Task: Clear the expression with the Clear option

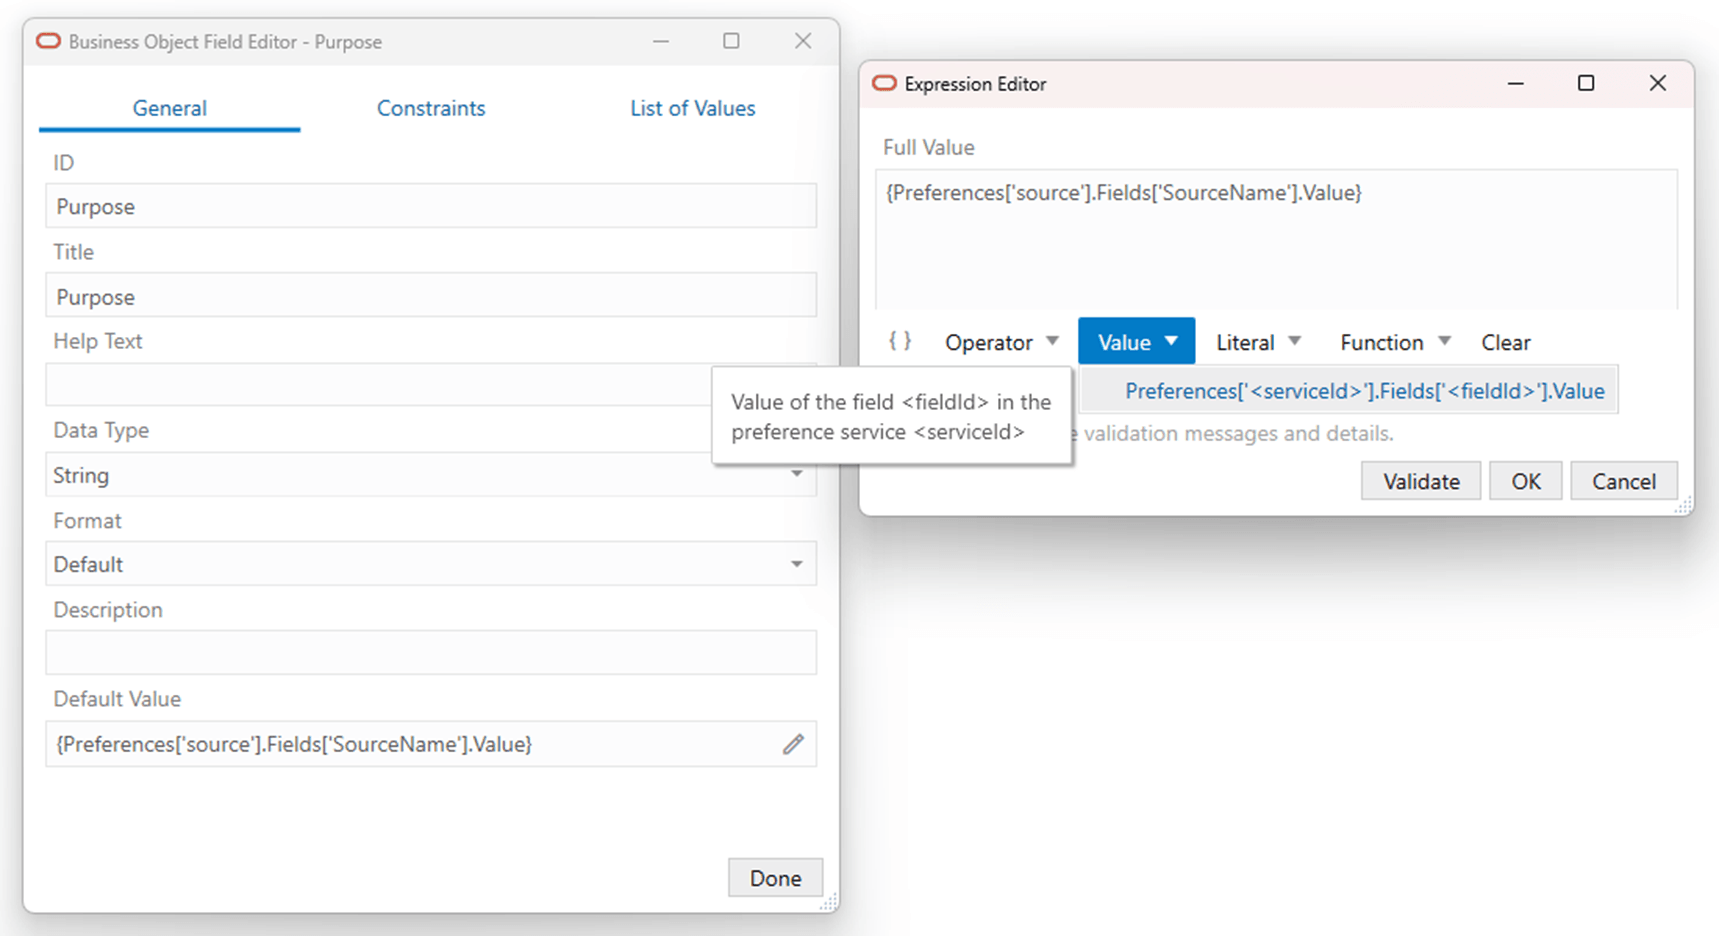Action: click(1505, 341)
